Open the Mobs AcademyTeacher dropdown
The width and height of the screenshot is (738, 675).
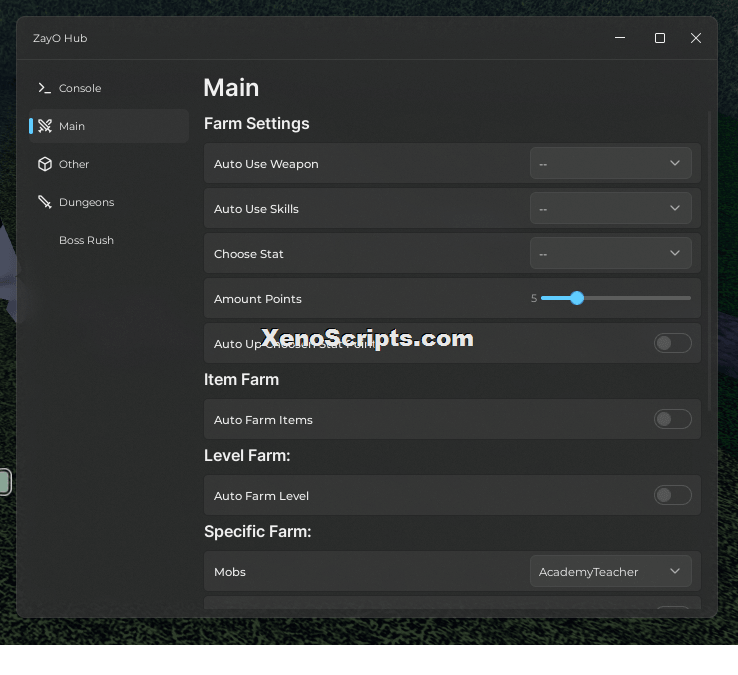tap(610, 571)
